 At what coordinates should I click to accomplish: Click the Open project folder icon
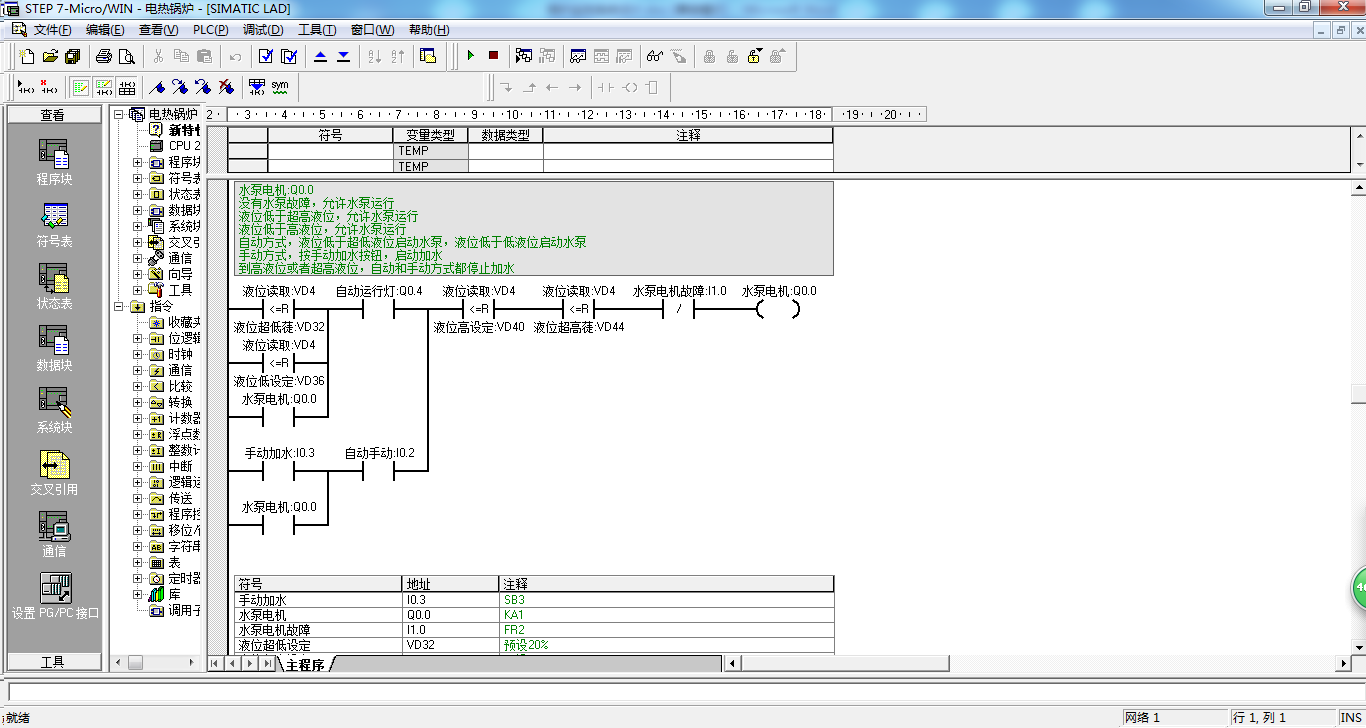(49, 56)
